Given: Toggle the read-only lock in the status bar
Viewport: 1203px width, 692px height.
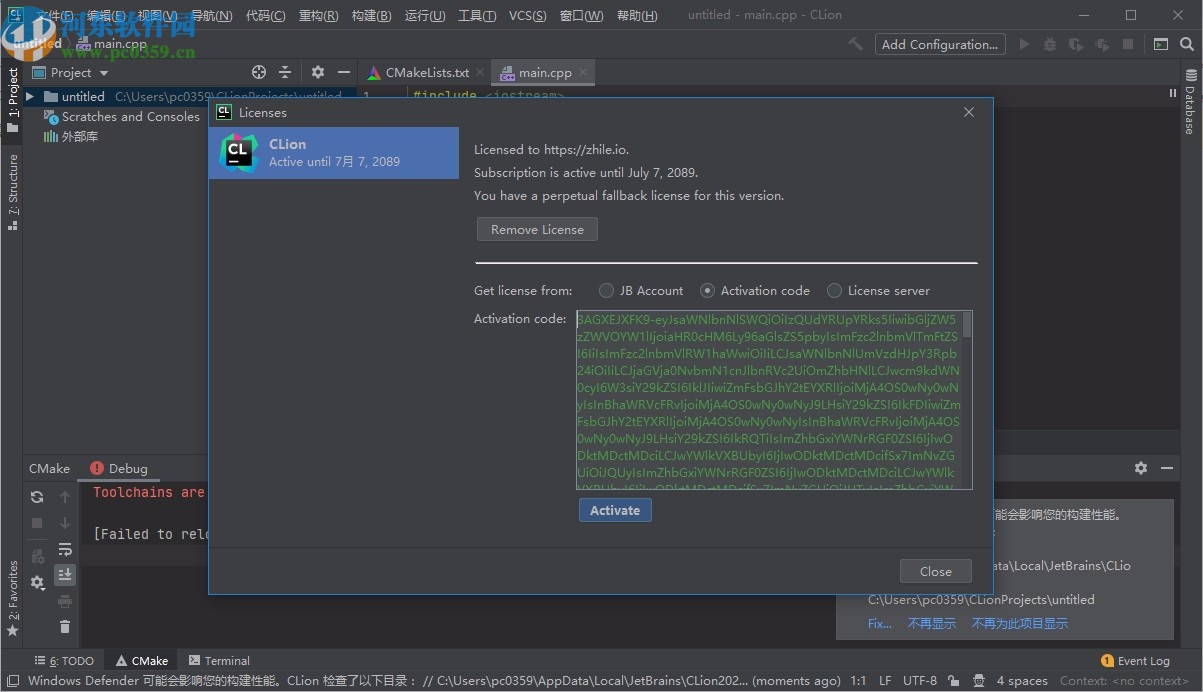Looking at the screenshot, I should point(953,680).
